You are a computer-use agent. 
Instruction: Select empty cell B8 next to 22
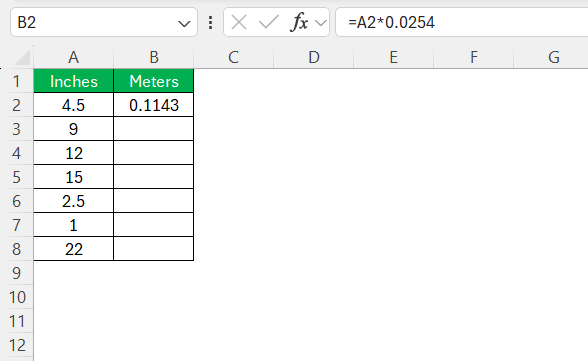click(154, 249)
